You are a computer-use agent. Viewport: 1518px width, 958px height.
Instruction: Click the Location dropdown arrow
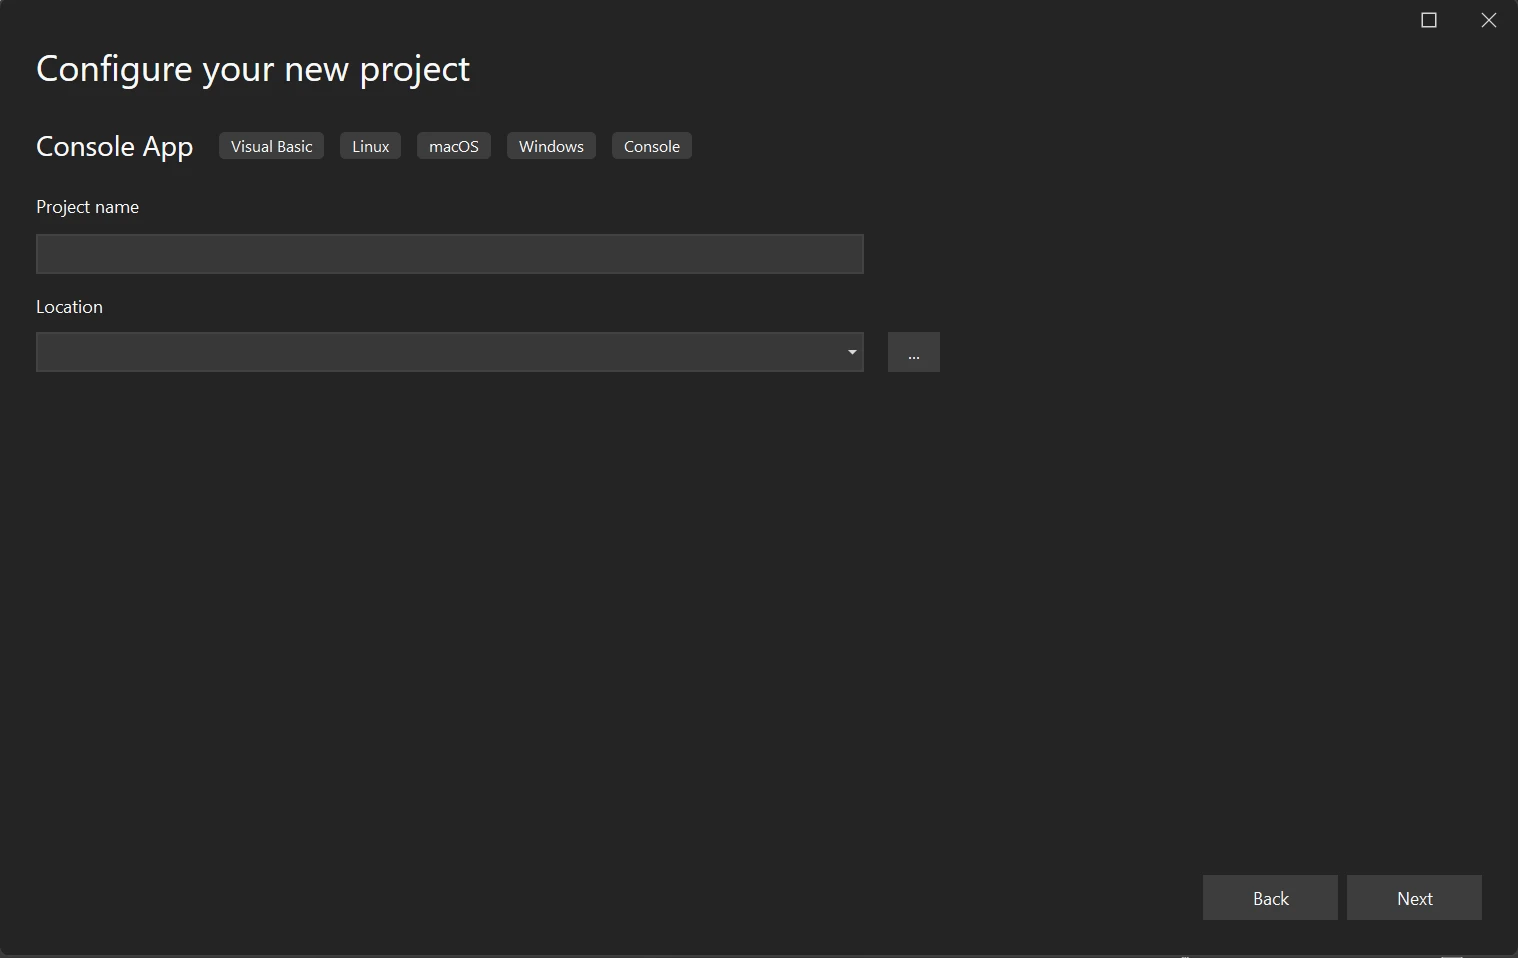(x=852, y=352)
